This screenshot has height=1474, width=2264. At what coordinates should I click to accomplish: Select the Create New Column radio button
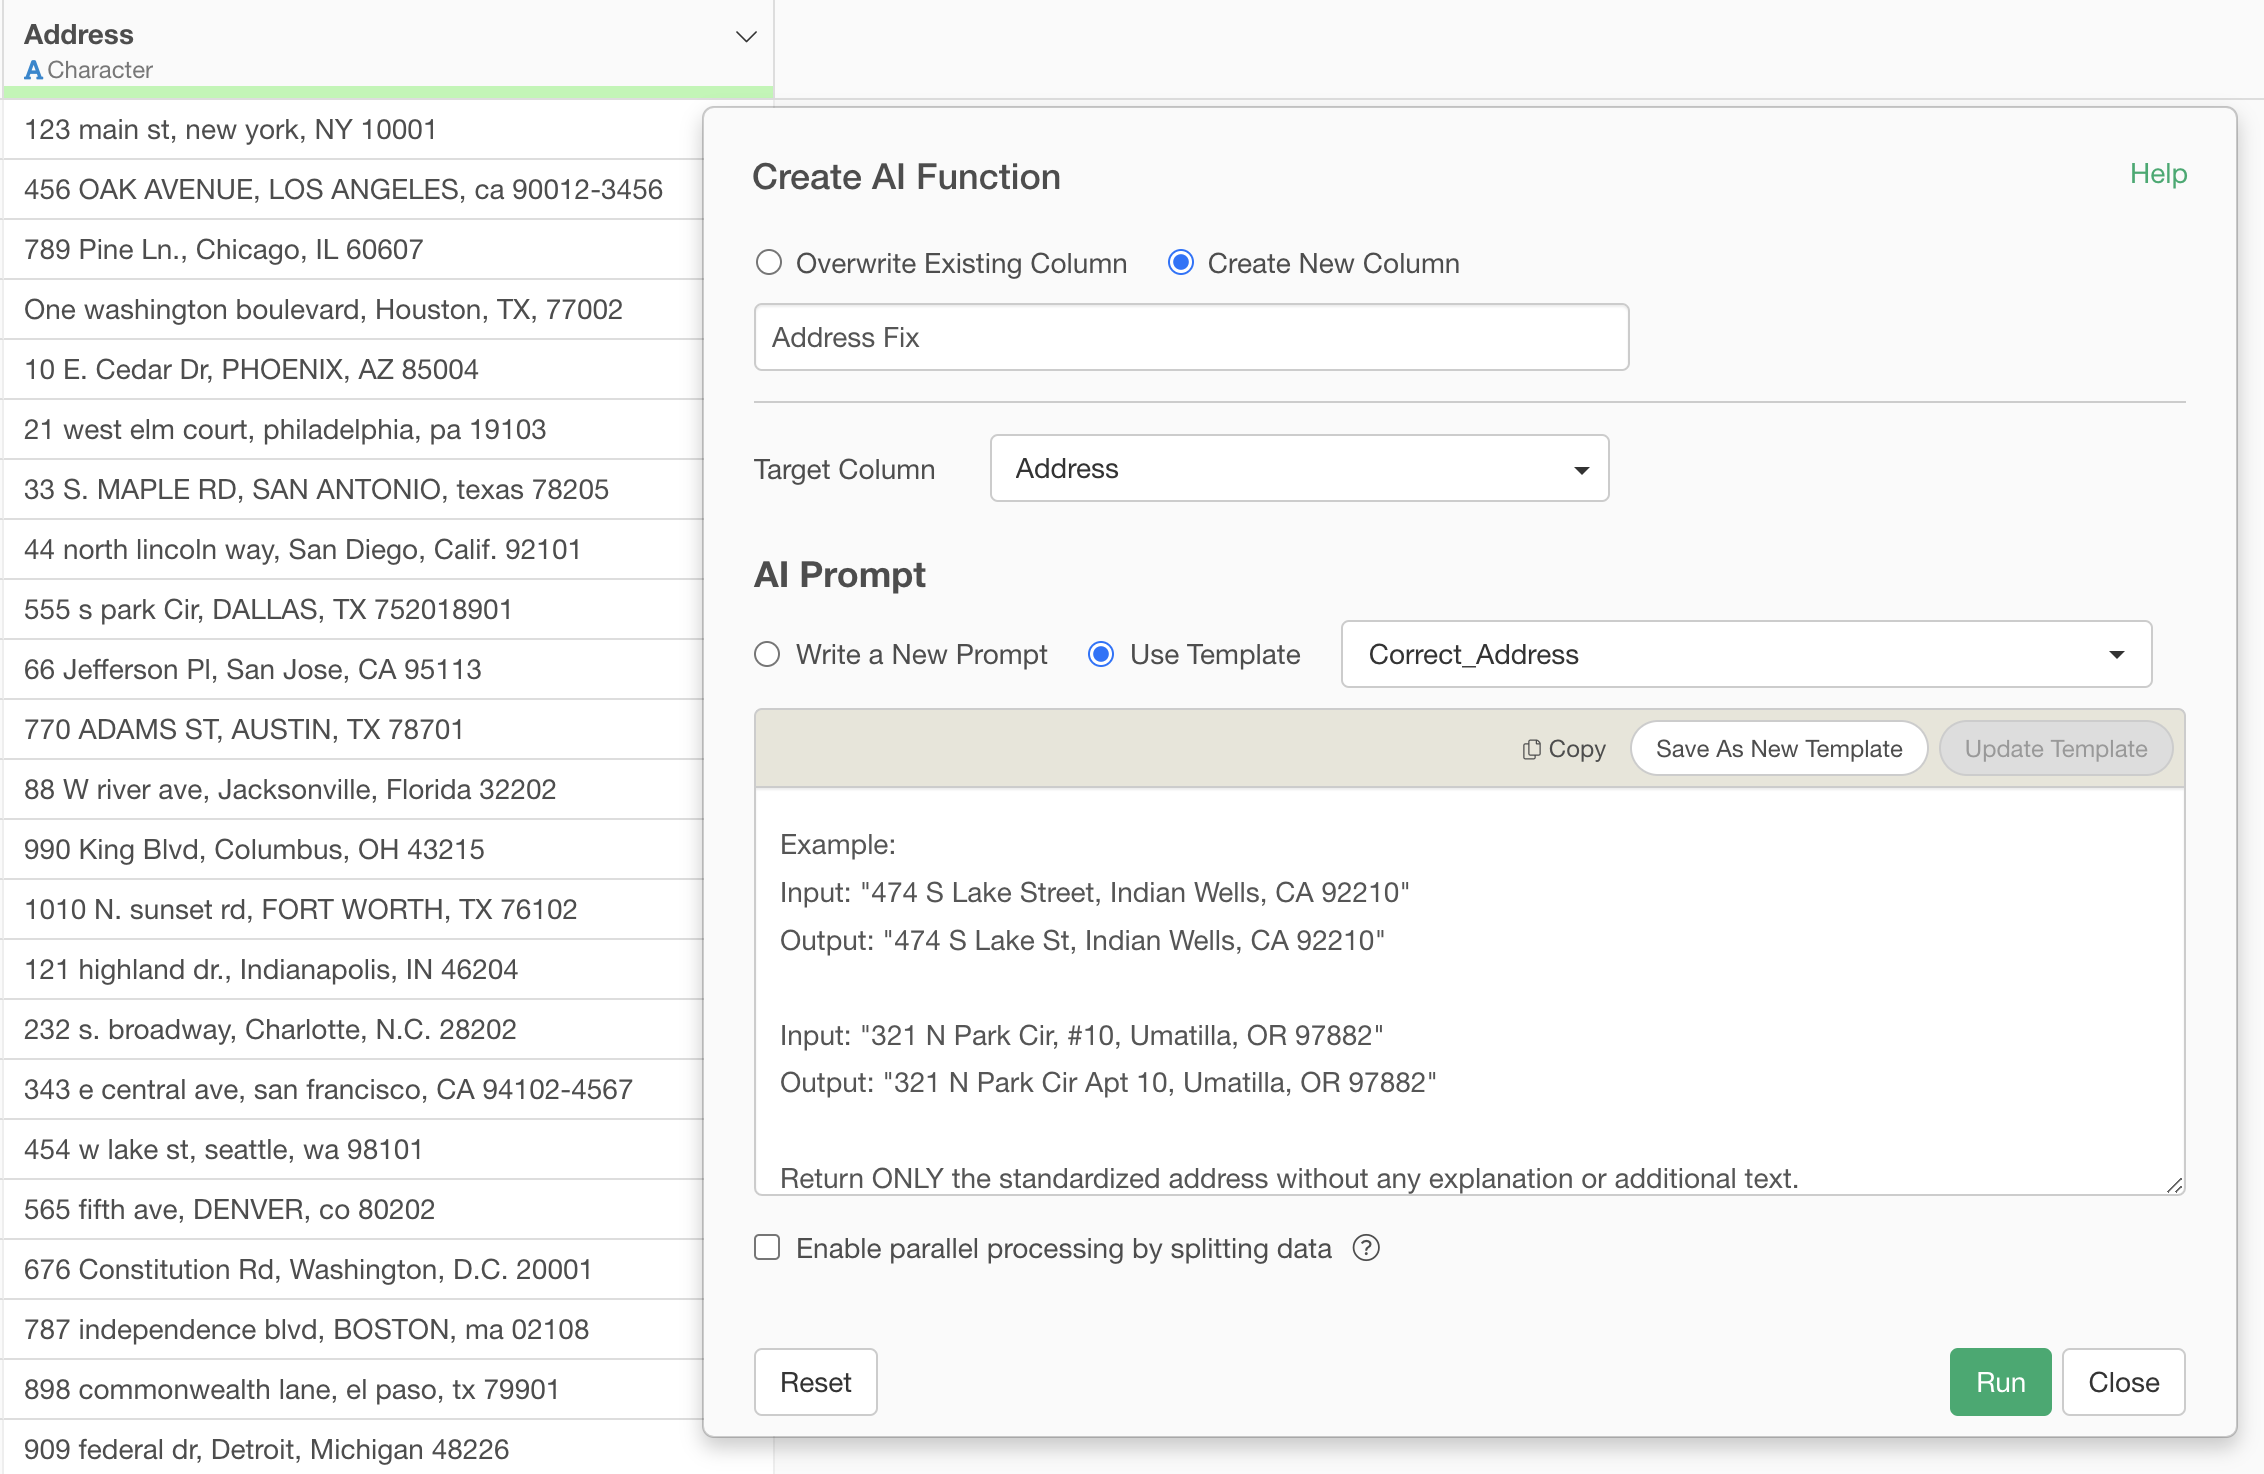click(1181, 263)
